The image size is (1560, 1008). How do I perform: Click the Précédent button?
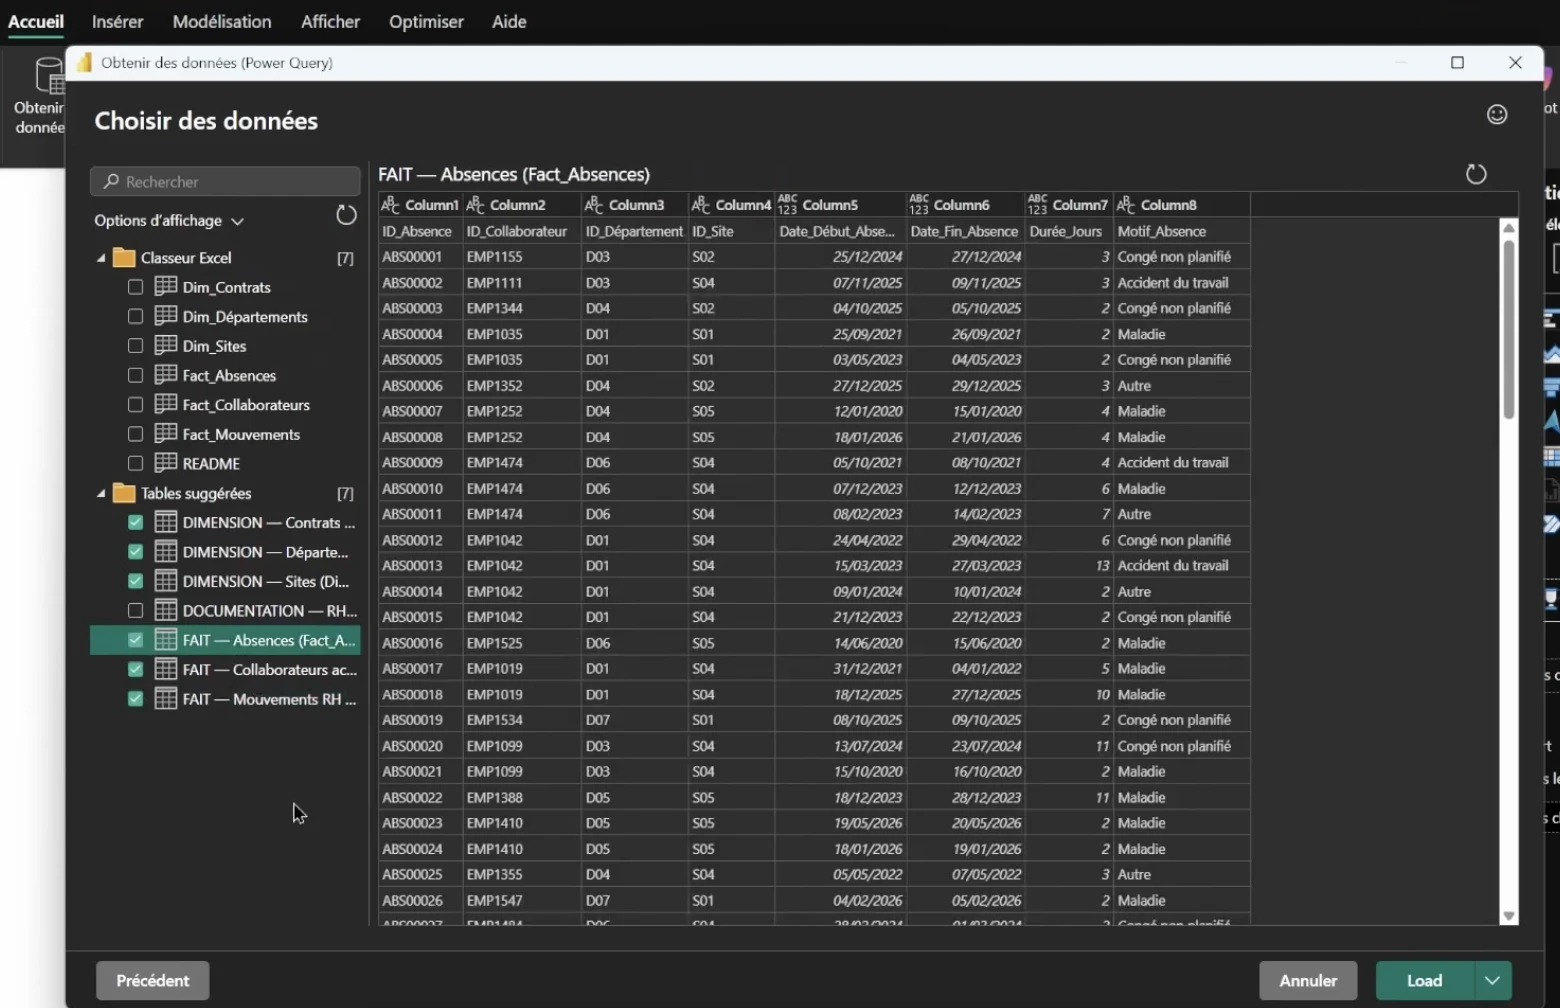point(153,980)
